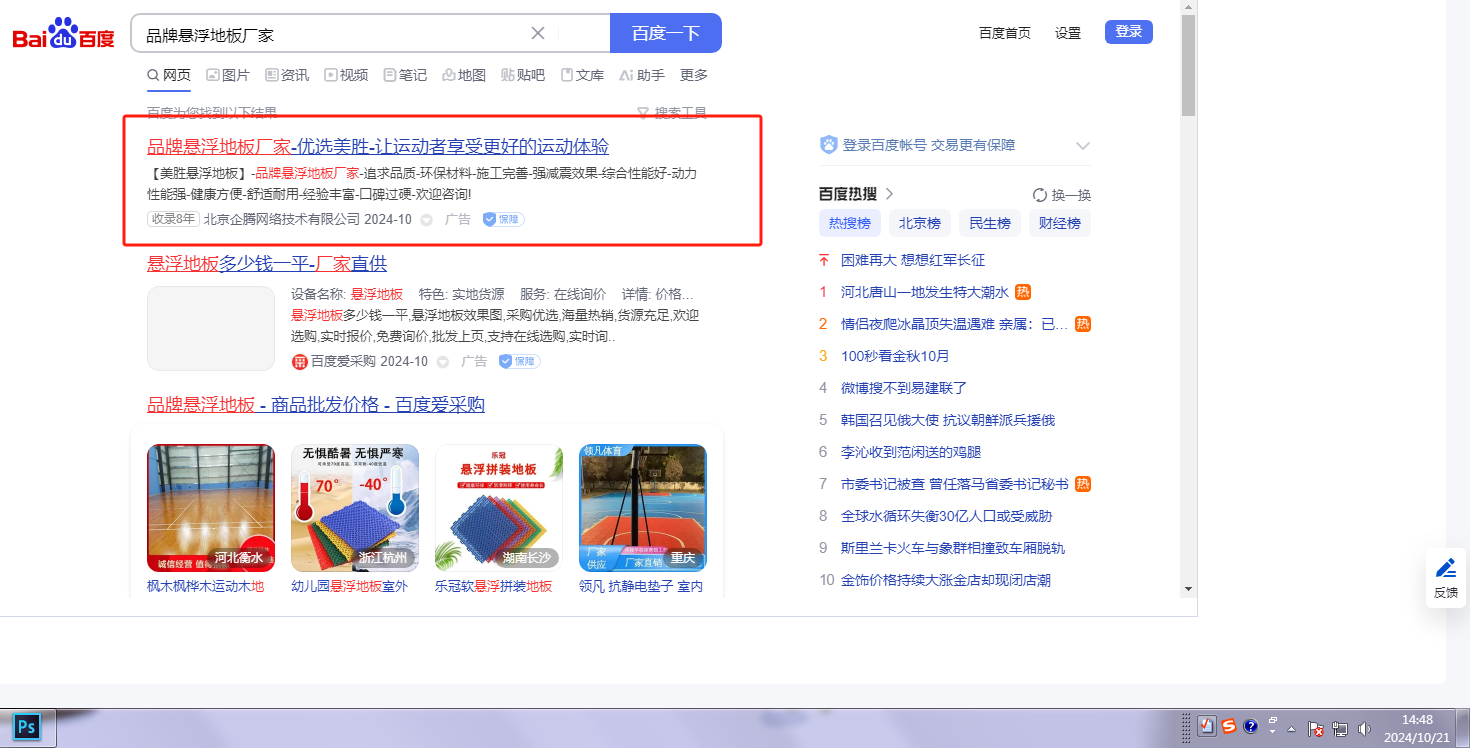Go to 百度首页 link

1005,33
